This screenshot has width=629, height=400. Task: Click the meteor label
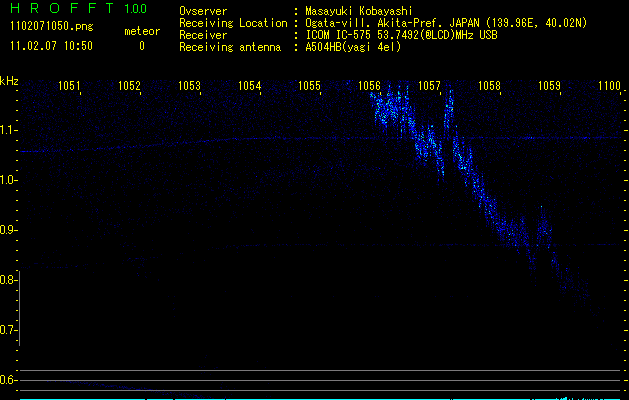pos(142,31)
